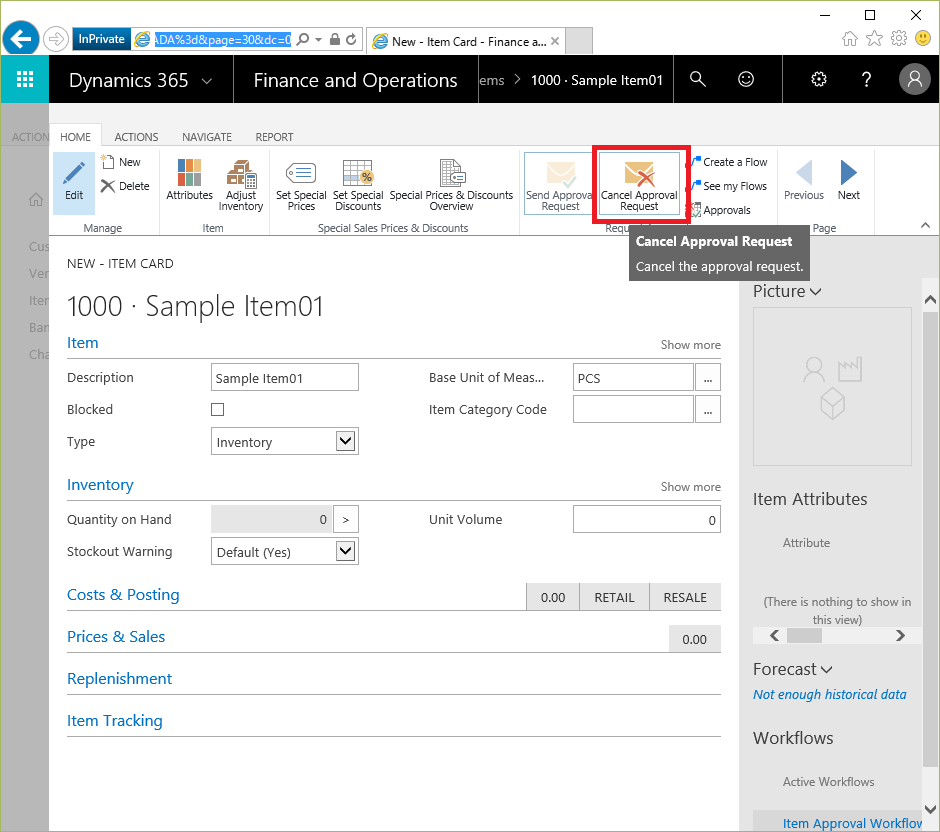Screen dimensions: 940x832
Task: Click Adjust Inventory in the ribbon
Action: [241, 185]
